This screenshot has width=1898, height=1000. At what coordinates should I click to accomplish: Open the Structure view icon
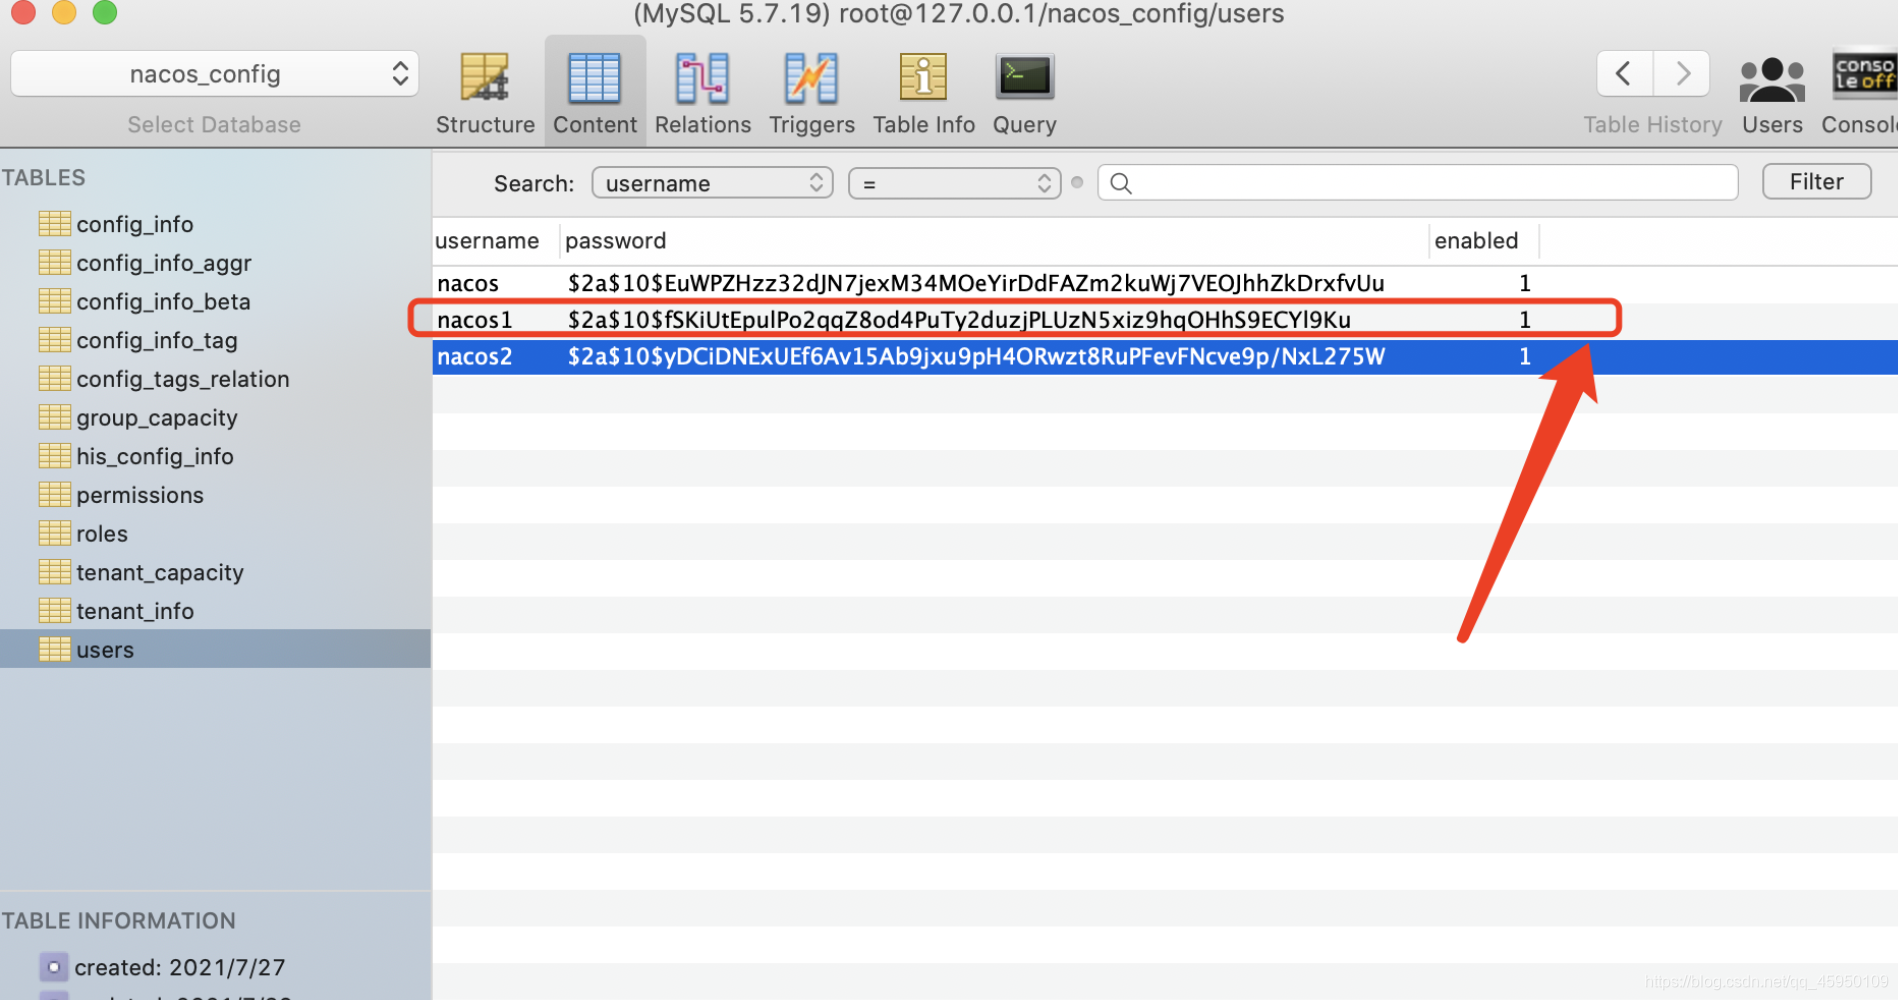coord(485,78)
